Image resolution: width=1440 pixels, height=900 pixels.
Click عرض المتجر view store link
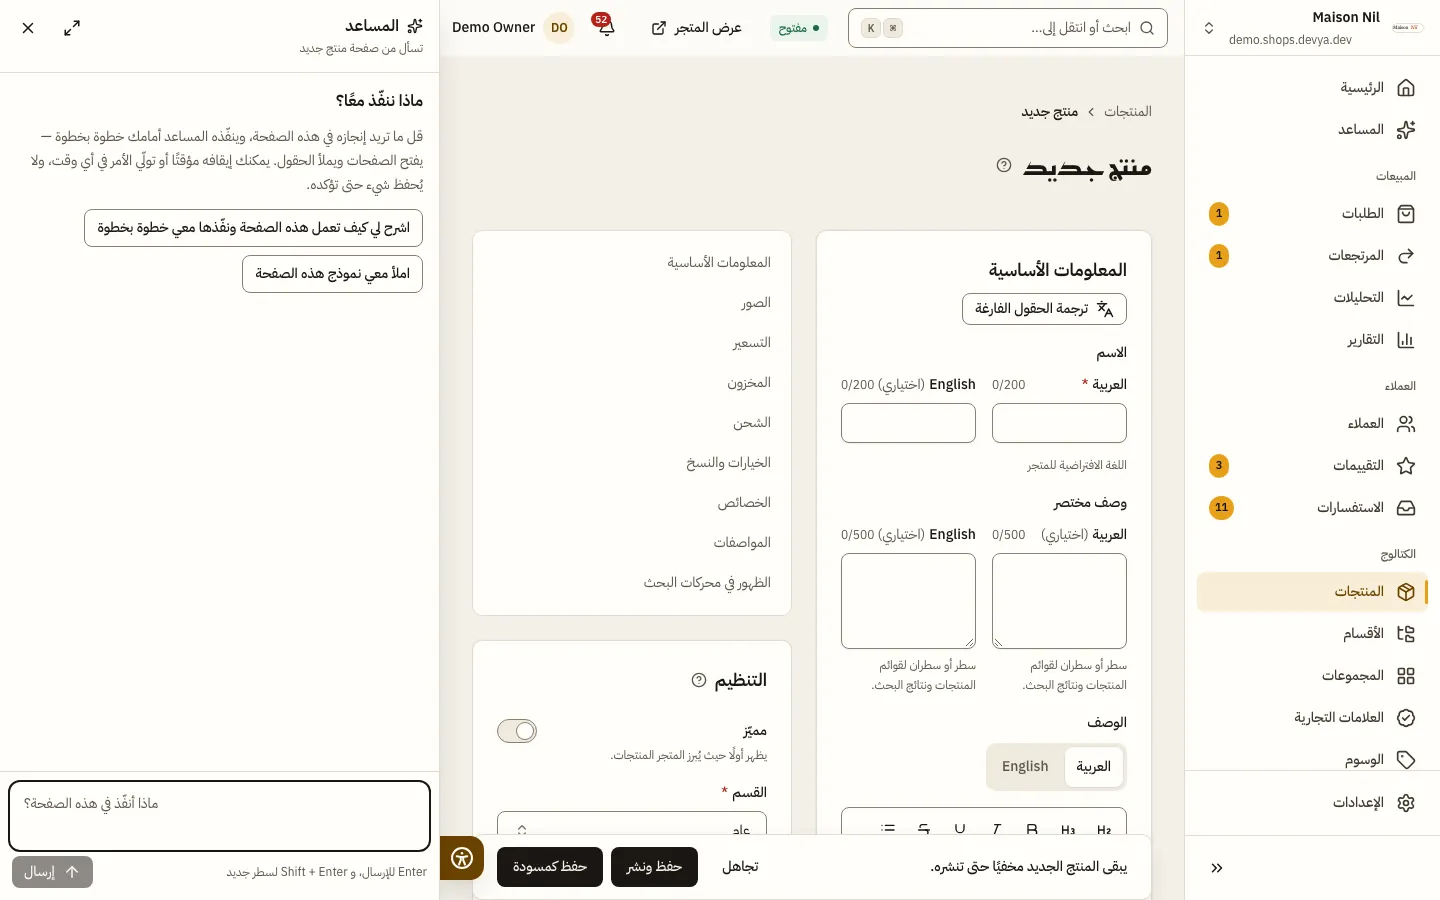pos(696,28)
